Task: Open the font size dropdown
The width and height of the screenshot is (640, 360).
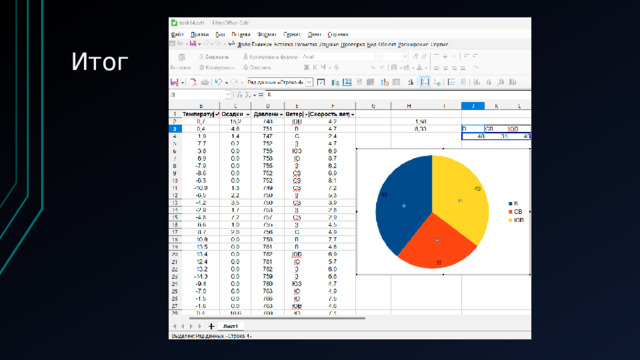Action: click(x=404, y=57)
